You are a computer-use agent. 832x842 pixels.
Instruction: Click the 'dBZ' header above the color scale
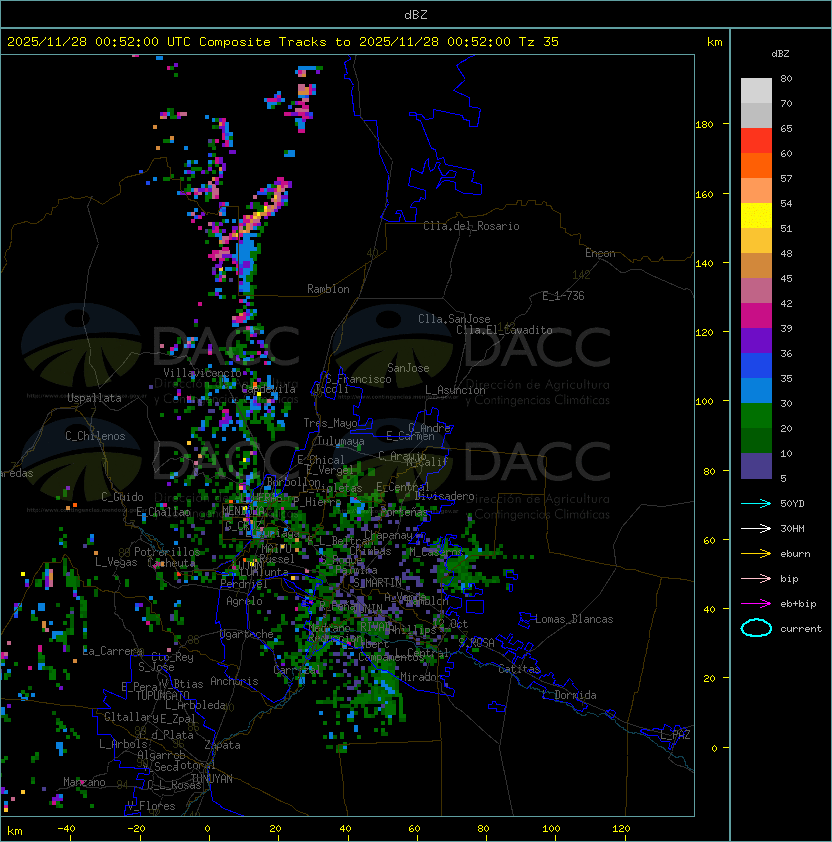point(780,54)
